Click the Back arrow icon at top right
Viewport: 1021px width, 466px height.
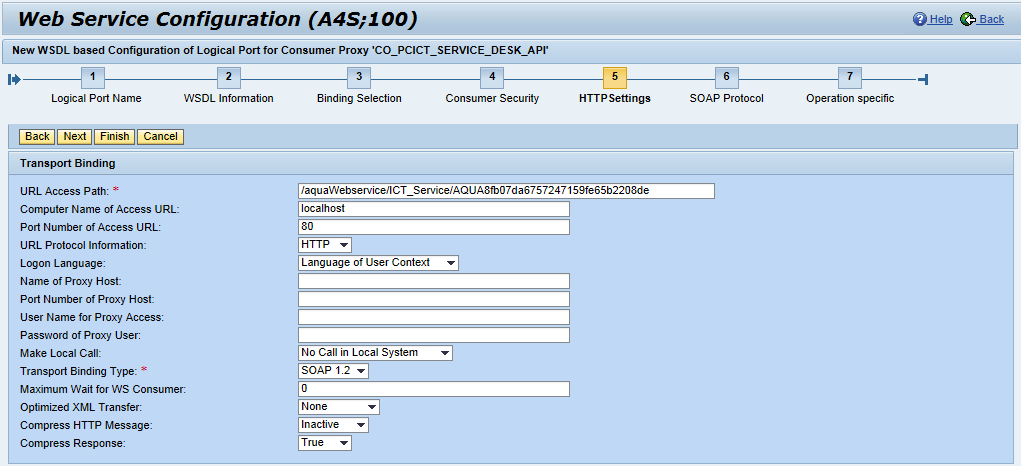[967, 20]
